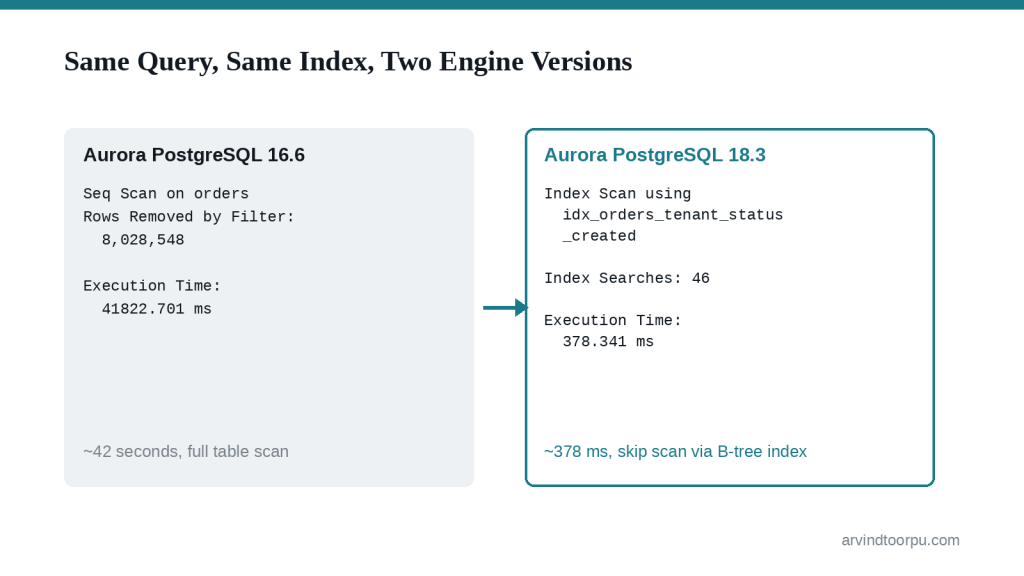Open the arvindtoorpu.com link
Screen dimensions: 1024x576
tap(901, 541)
